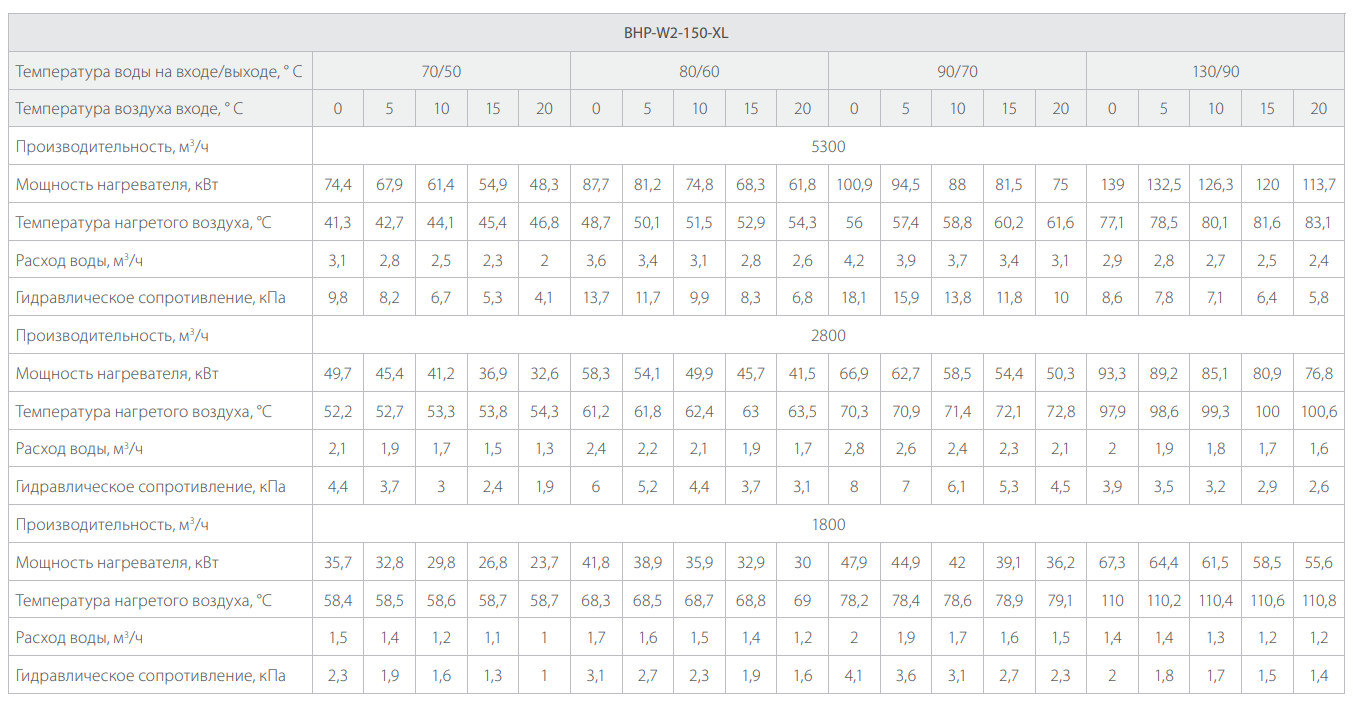The image size is (1353, 705).
Task: Click the heater power cell 113,7
Action: coord(1318,185)
